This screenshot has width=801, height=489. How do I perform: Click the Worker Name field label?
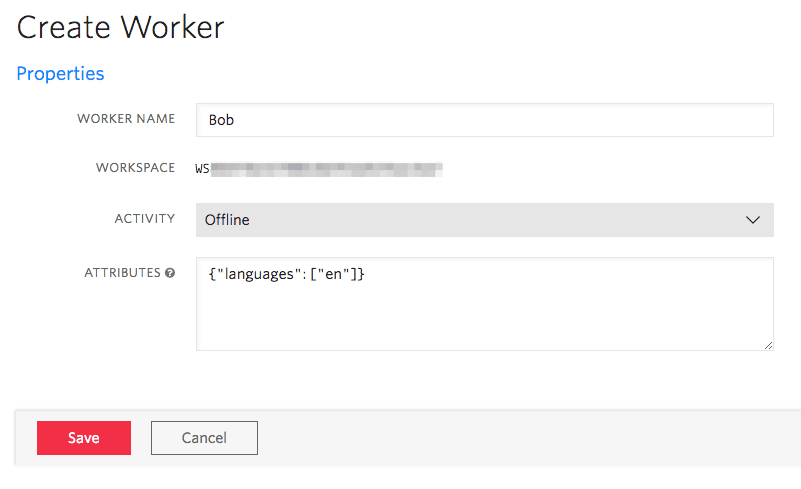pos(126,119)
